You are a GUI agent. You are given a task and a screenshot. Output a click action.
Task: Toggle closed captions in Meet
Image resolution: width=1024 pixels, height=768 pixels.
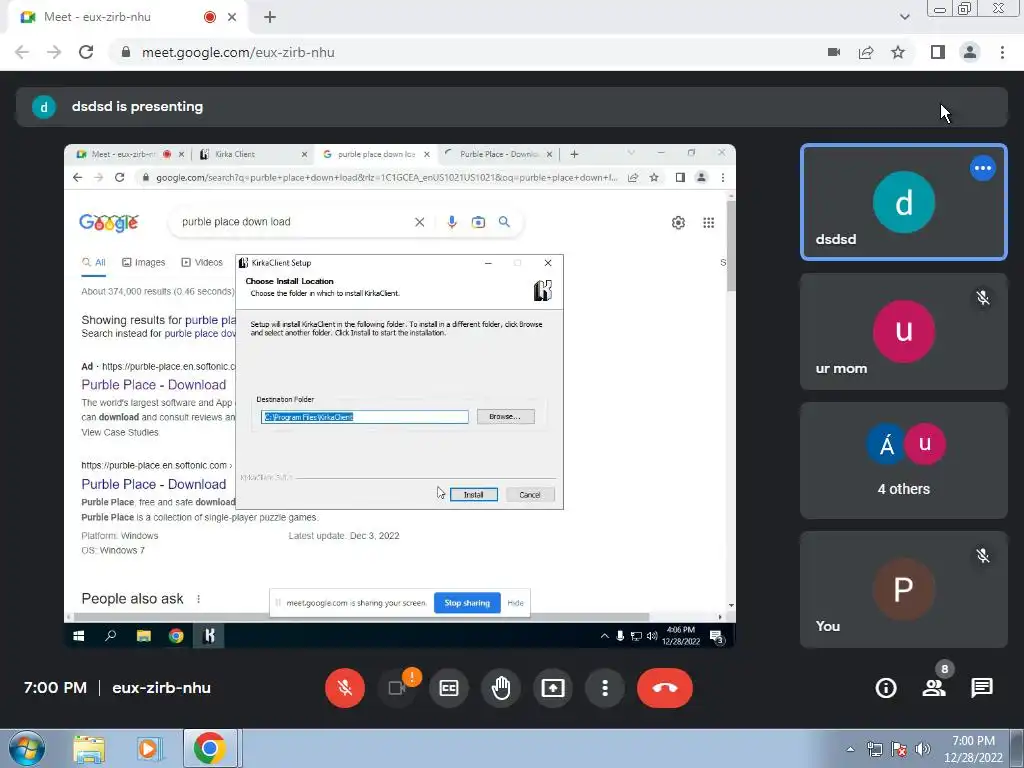(x=449, y=688)
